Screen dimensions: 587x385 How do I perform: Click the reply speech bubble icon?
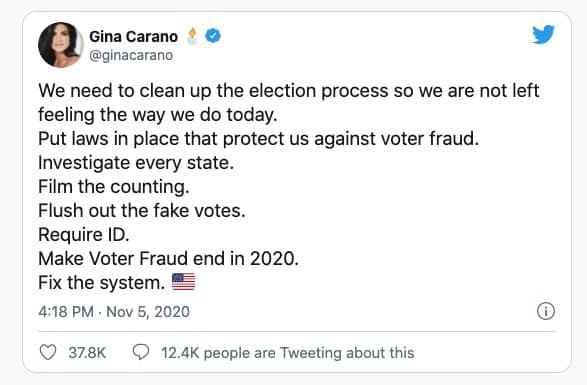(141, 352)
